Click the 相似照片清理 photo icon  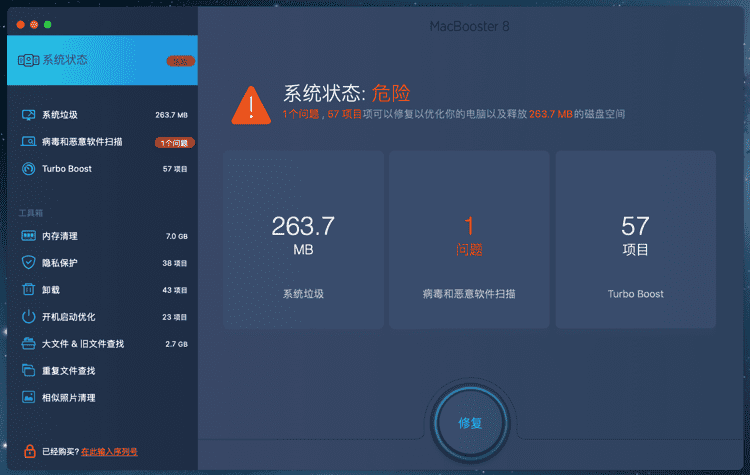pyautogui.click(x=28, y=397)
